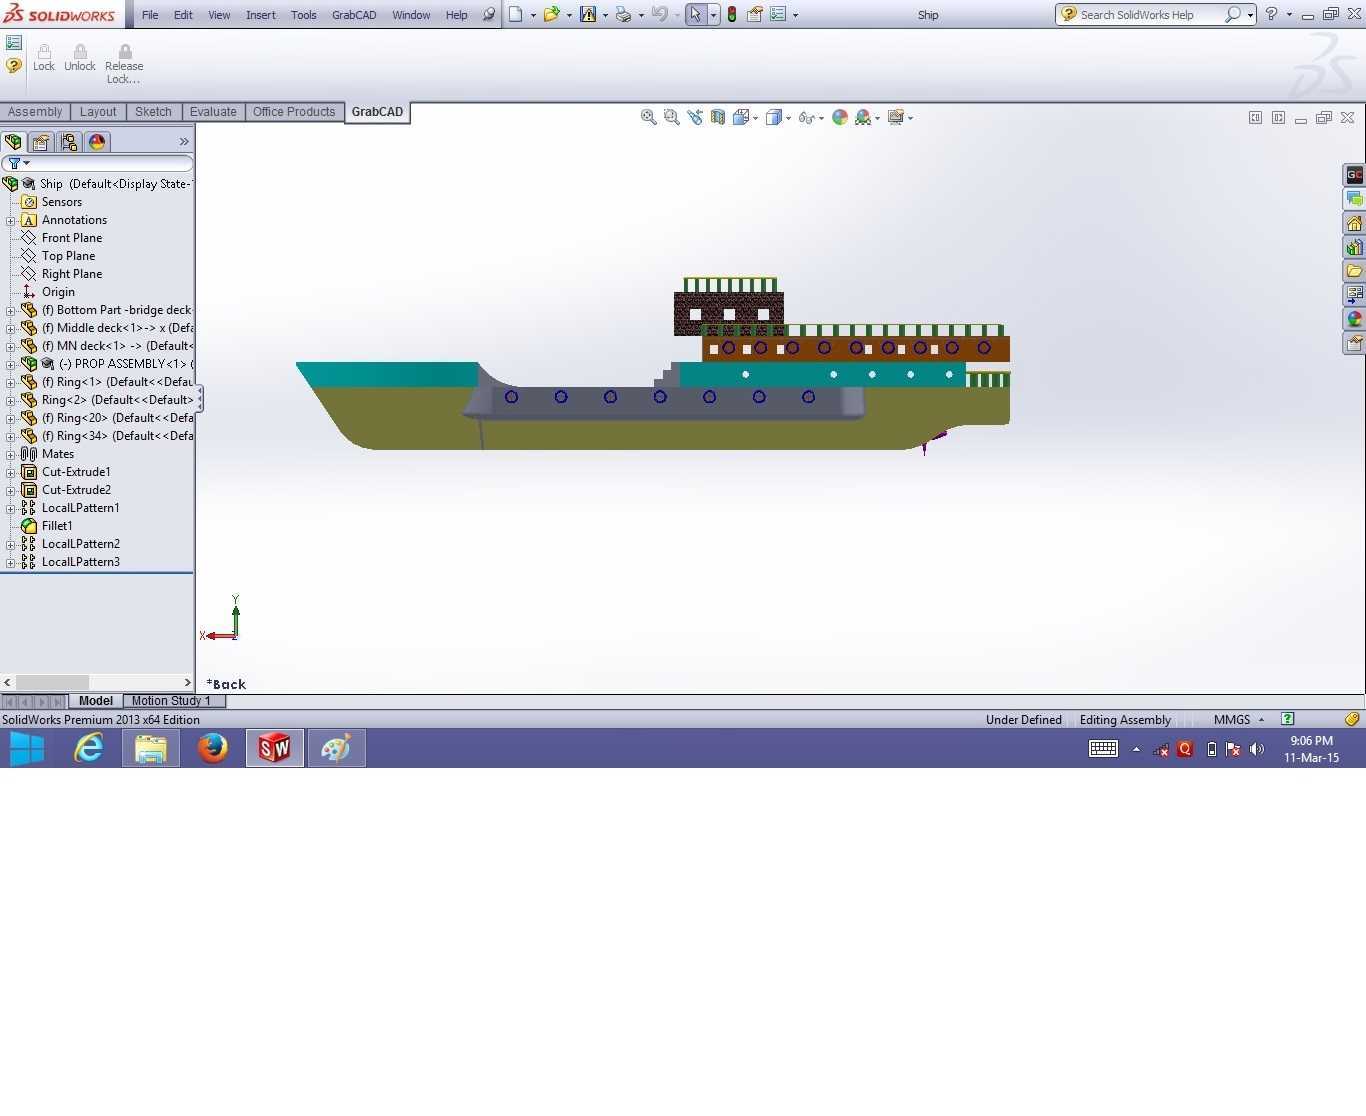
Task: Click the Zoom to Fit icon
Action: click(x=648, y=117)
